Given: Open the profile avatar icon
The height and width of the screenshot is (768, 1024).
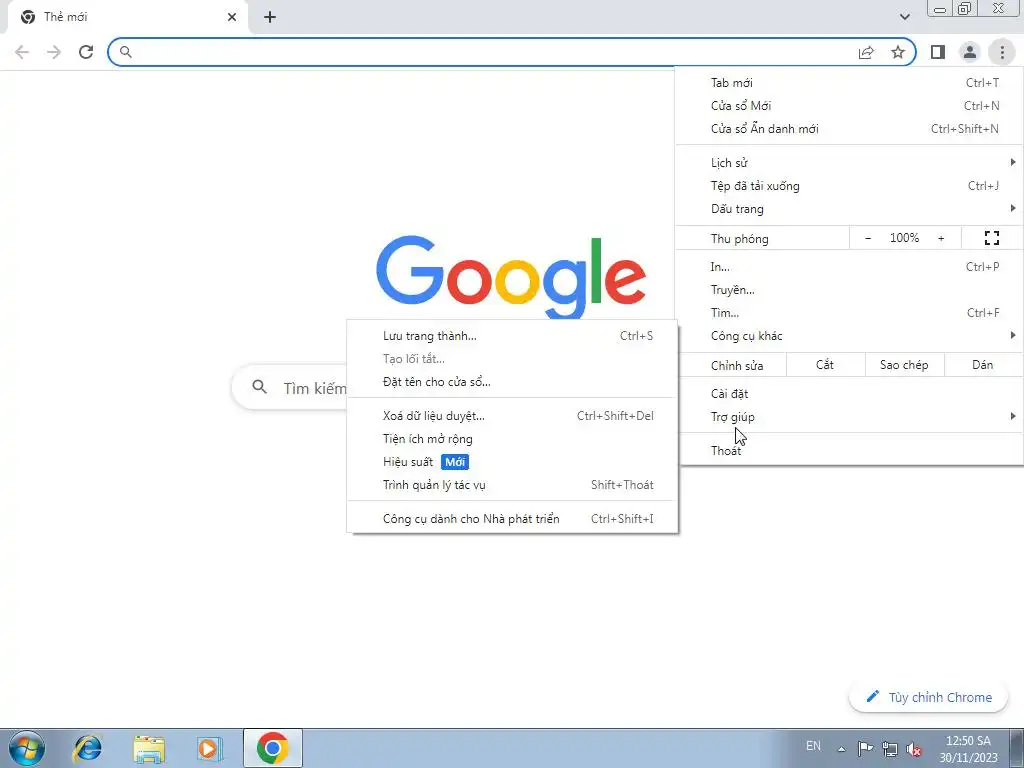Looking at the screenshot, I should (970, 52).
